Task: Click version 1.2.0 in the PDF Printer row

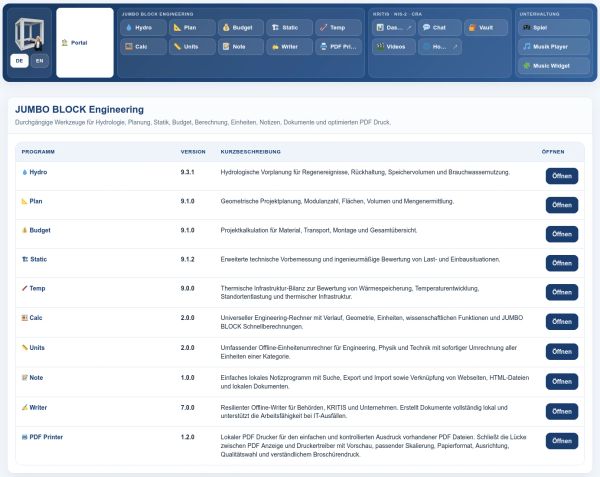Action: click(x=188, y=437)
